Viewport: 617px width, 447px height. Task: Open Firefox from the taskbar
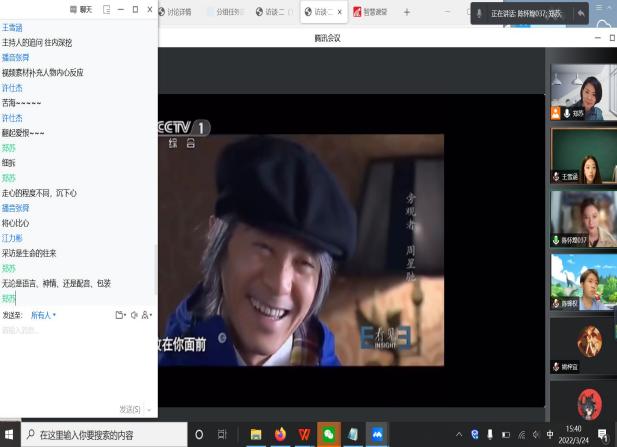(280, 434)
